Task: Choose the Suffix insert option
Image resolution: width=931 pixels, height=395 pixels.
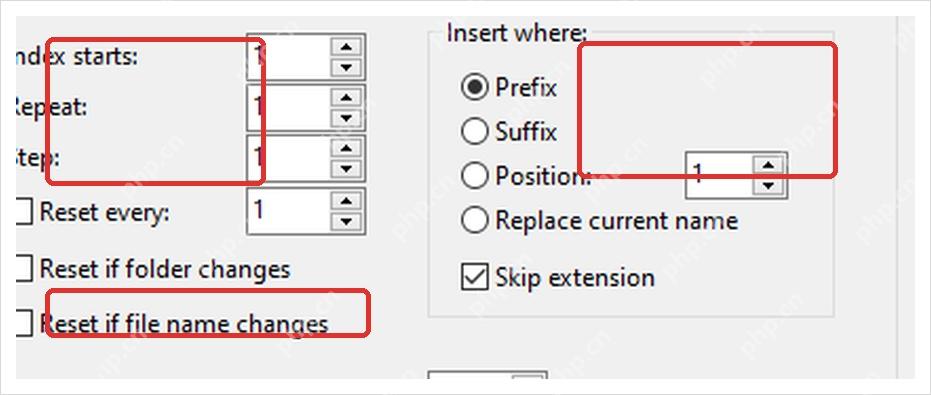Action: click(474, 131)
